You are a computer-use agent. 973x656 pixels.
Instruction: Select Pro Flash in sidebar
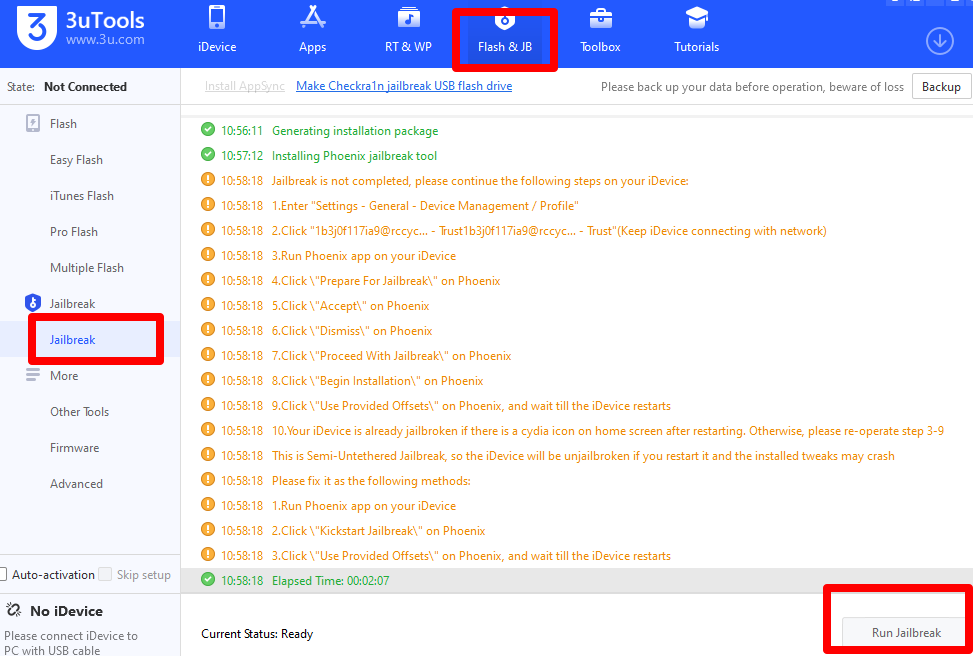click(x=74, y=231)
